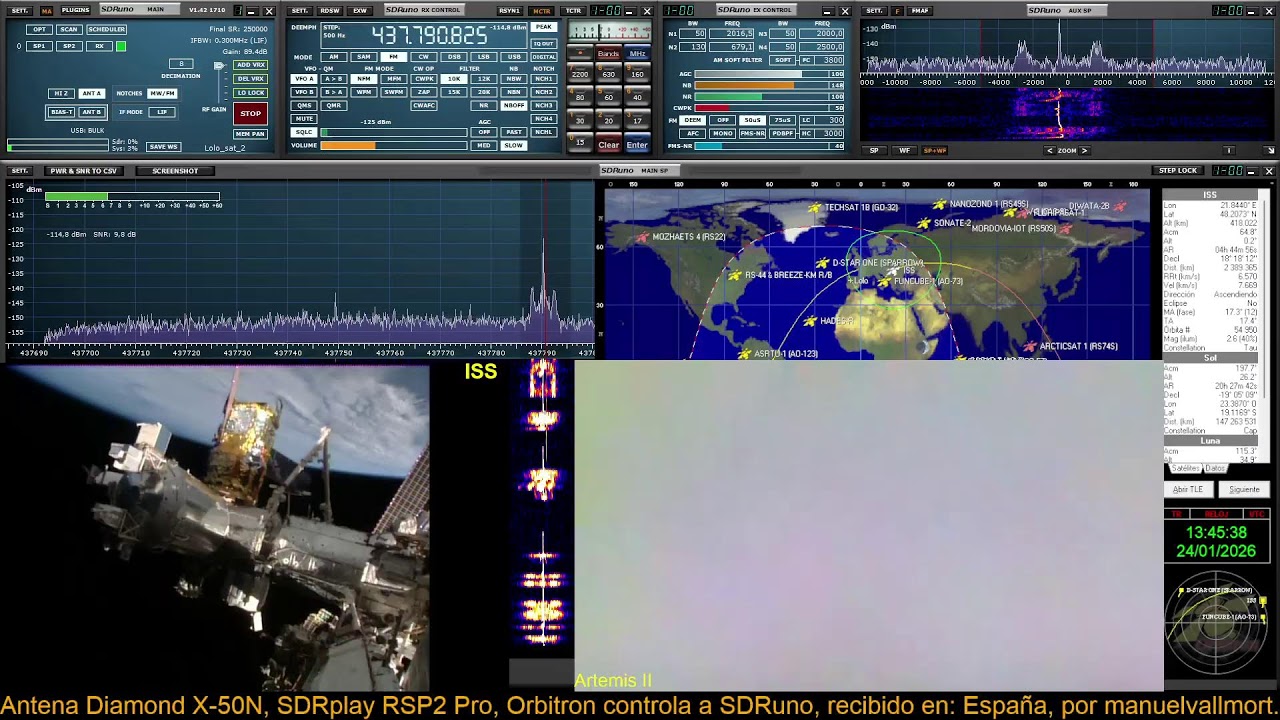The image size is (1280, 720).
Task: Open FMAF in the Aux SP panel
Action: pyautogui.click(x=920, y=10)
